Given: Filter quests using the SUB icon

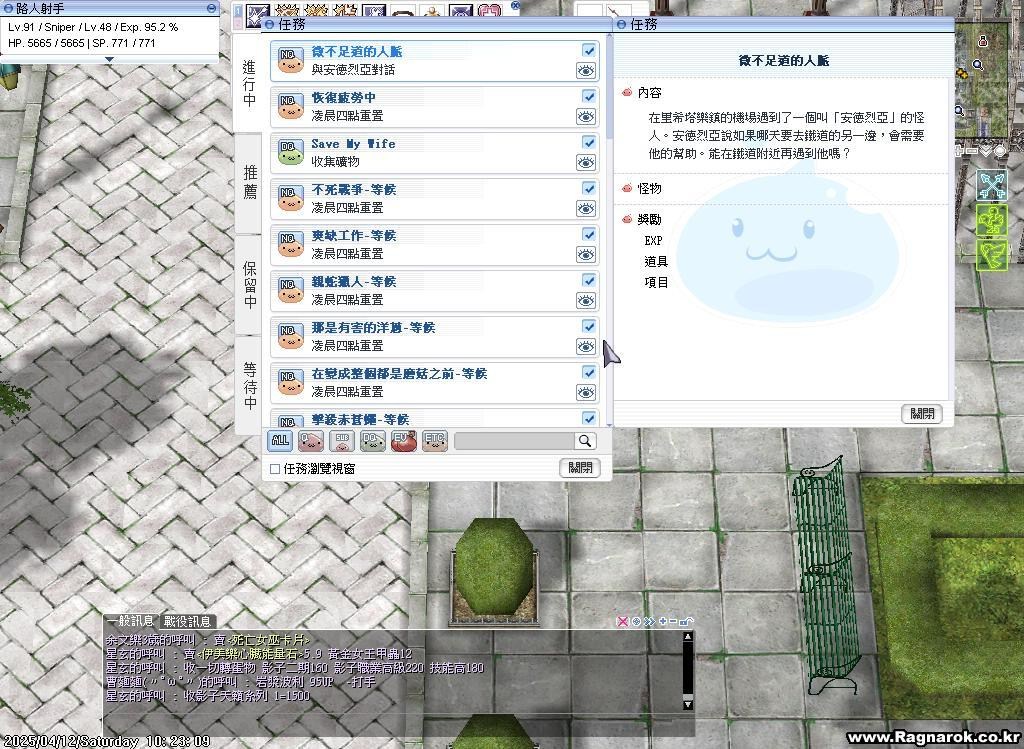Looking at the screenshot, I should pyautogui.click(x=342, y=441).
